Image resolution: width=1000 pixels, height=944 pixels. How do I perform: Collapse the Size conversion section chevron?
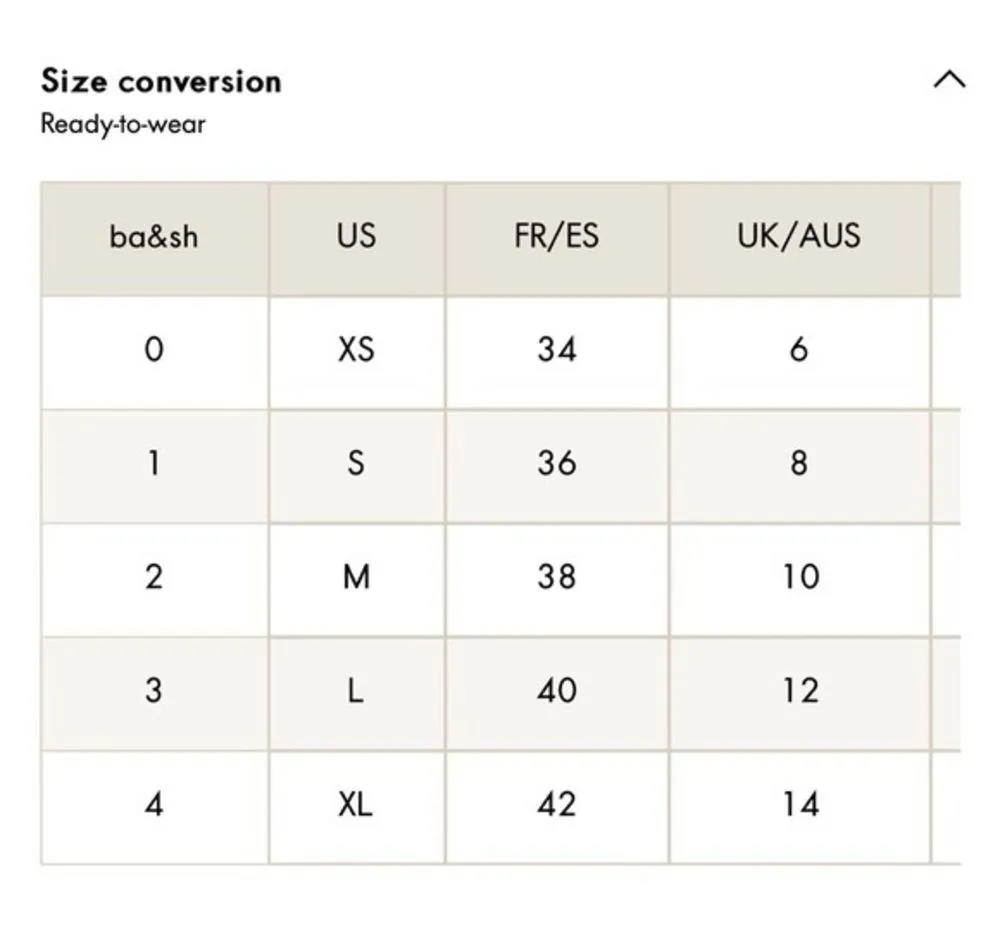(949, 80)
